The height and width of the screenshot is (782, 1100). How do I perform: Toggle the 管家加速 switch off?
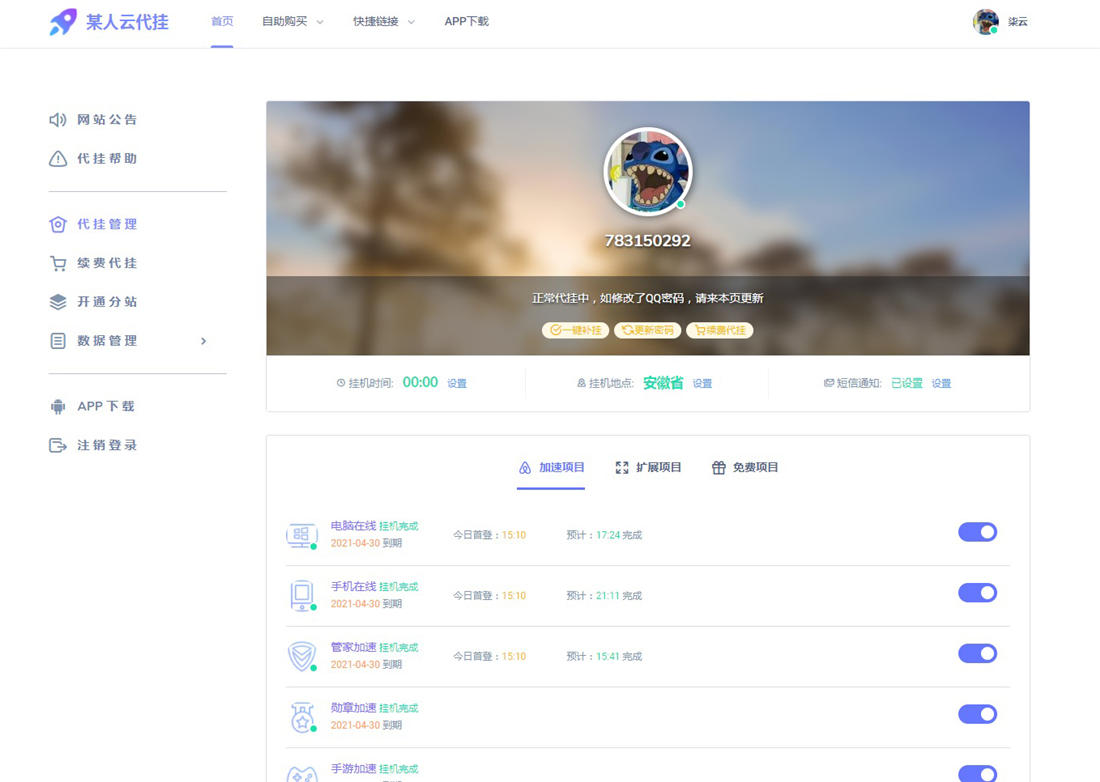[977, 653]
